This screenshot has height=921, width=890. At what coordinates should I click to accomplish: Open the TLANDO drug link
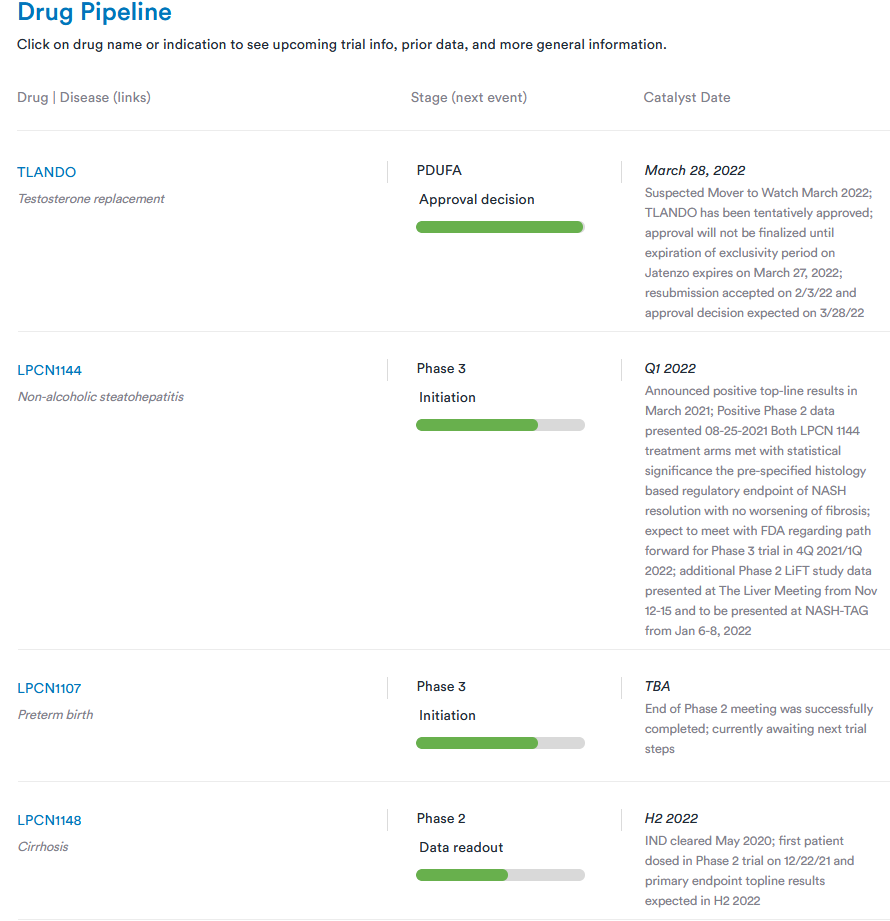(x=47, y=172)
